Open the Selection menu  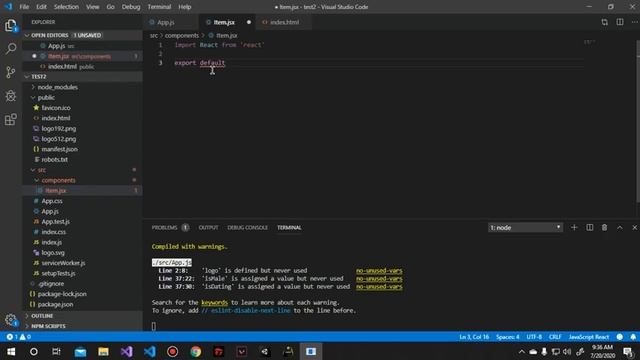click(x=66, y=7)
